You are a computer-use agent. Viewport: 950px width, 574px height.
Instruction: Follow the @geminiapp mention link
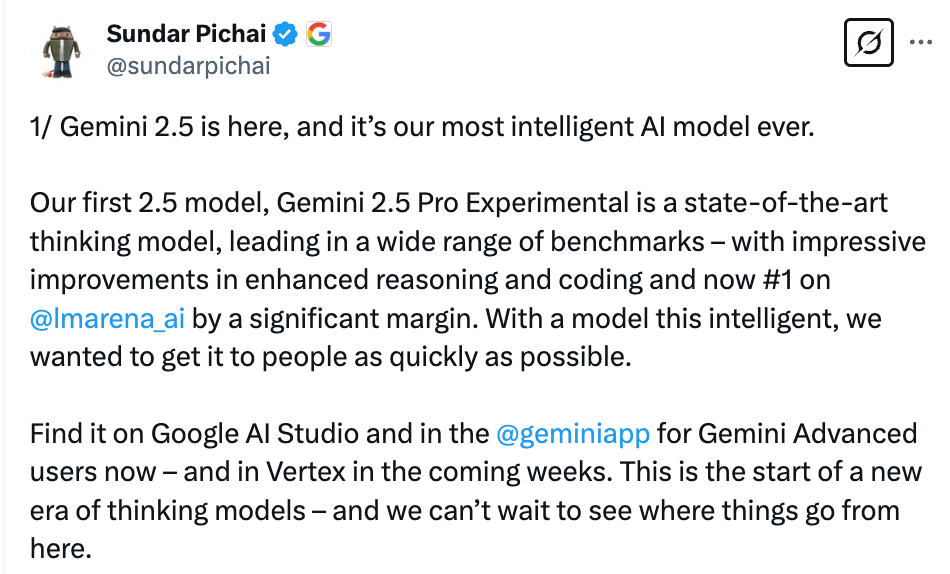pyautogui.click(x=573, y=434)
